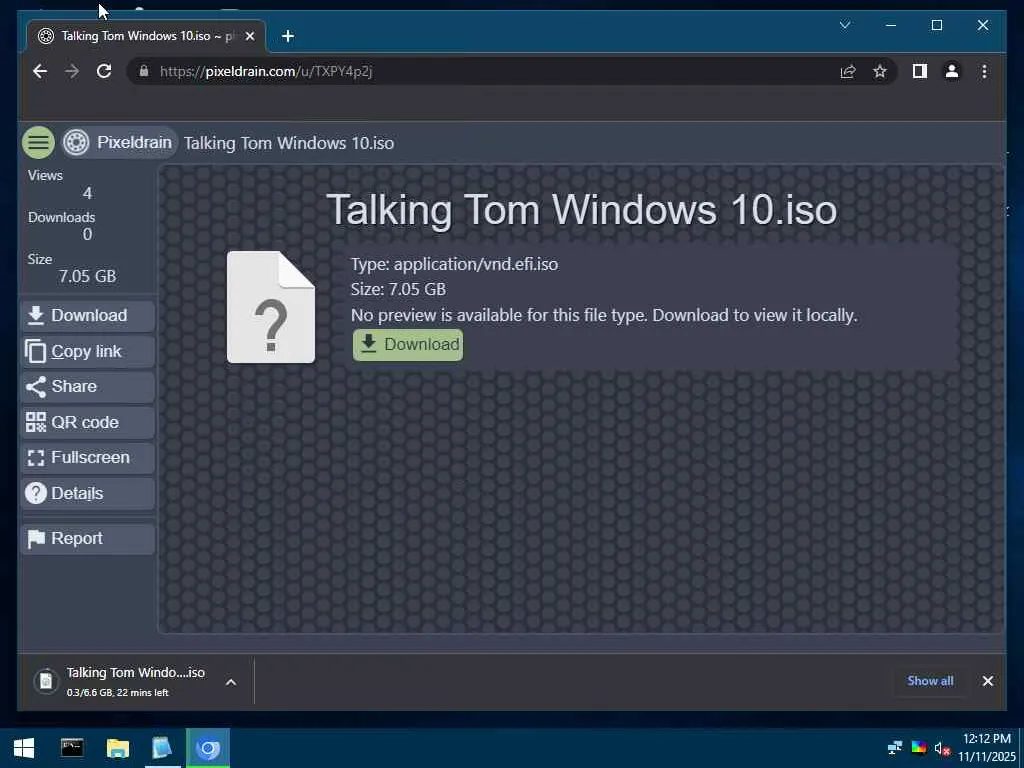Close the downloads bar
The image size is (1024, 768).
click(x=987, y=681)
